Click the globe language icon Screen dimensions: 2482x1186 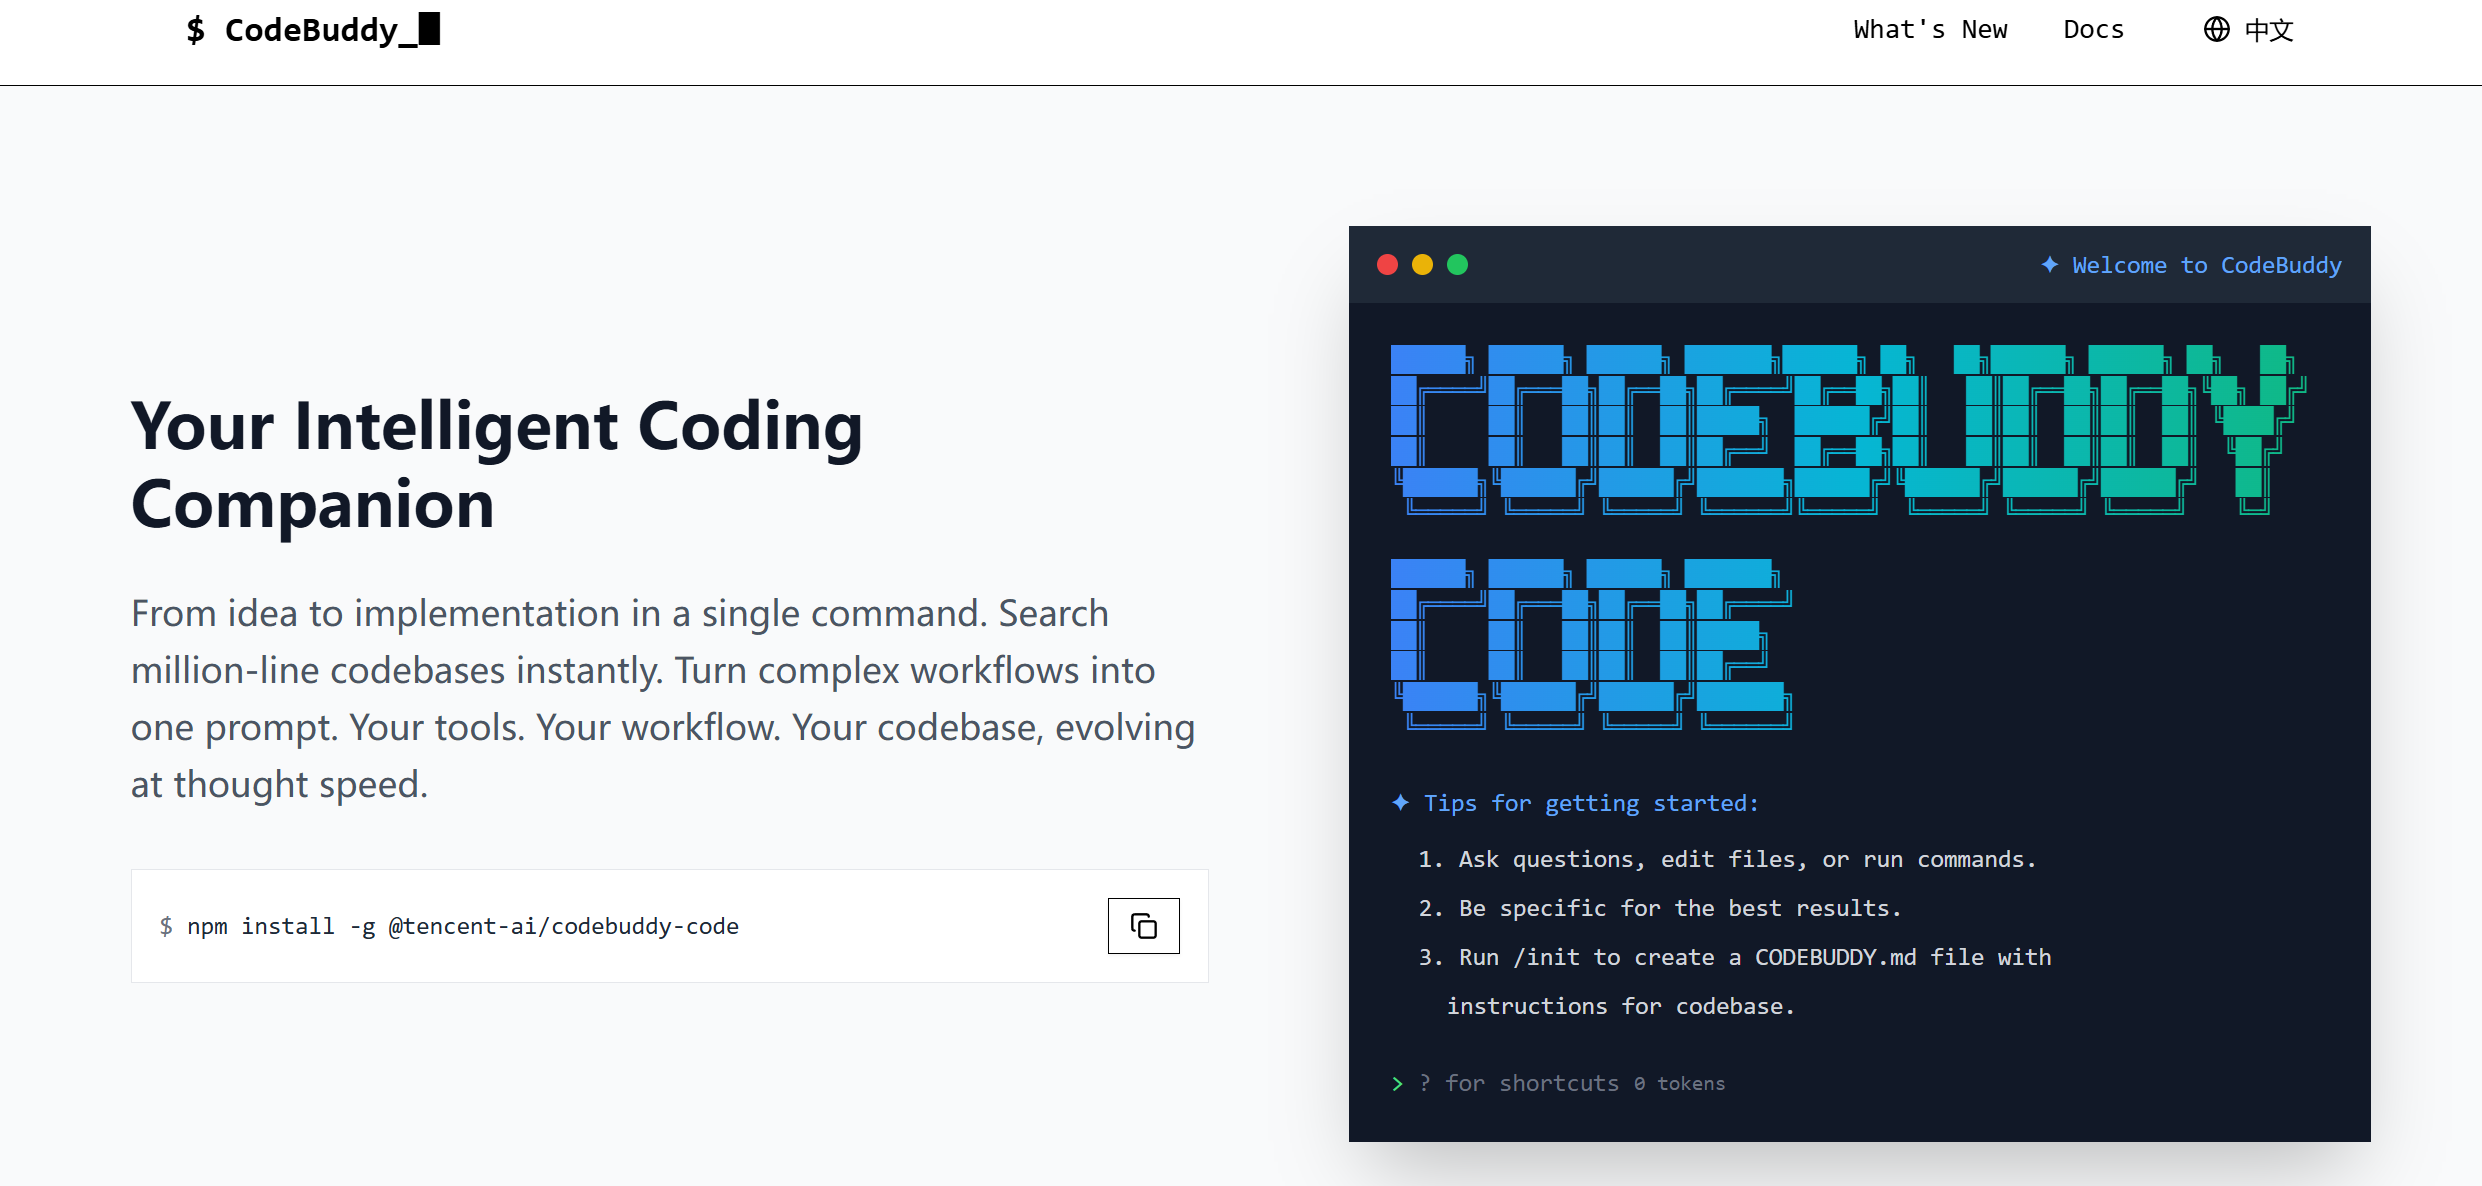pyautogui.click(x=2216, y=30)
